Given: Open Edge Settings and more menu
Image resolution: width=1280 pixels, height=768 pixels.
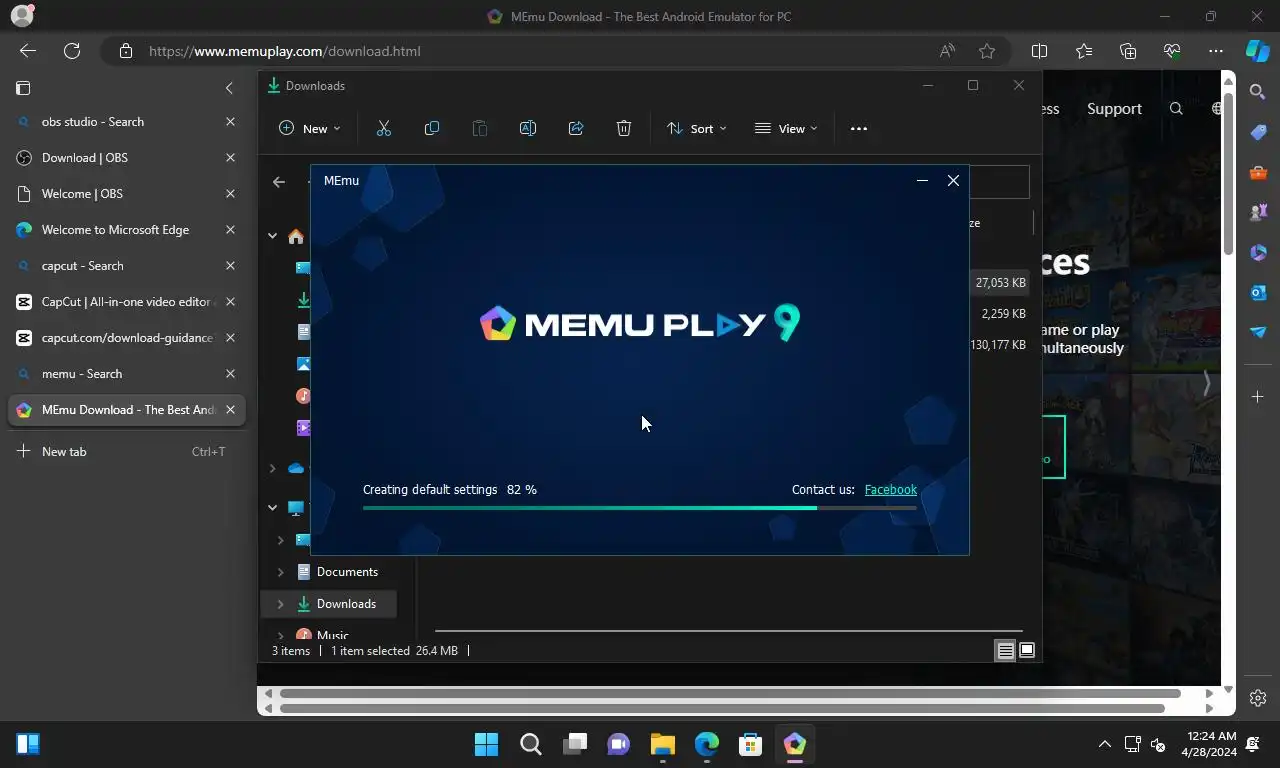Looking at the screenshot, I should coord(1216,51).
